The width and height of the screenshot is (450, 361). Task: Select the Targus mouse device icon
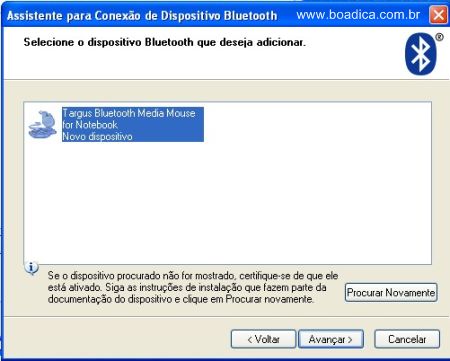(42, 124)
